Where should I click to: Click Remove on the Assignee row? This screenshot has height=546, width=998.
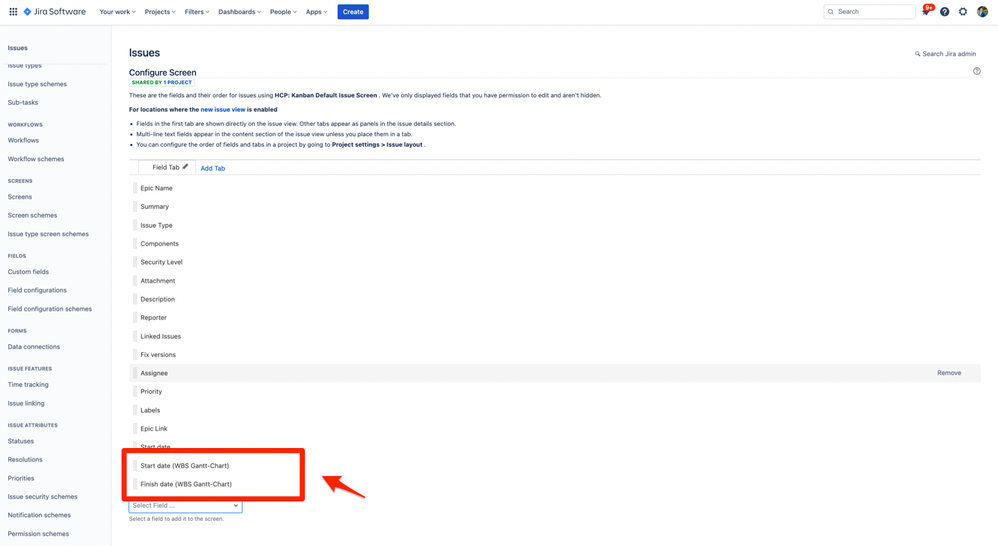coord(949,373)
